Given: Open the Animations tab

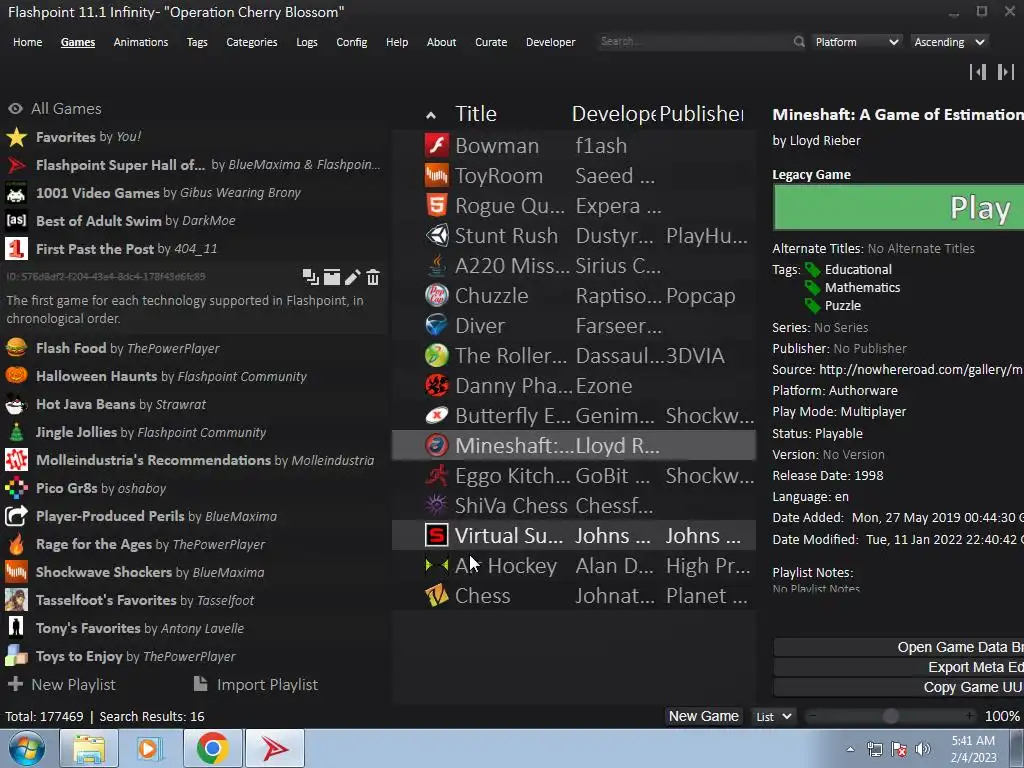Looking at the screenshot, I should [140, 42].
